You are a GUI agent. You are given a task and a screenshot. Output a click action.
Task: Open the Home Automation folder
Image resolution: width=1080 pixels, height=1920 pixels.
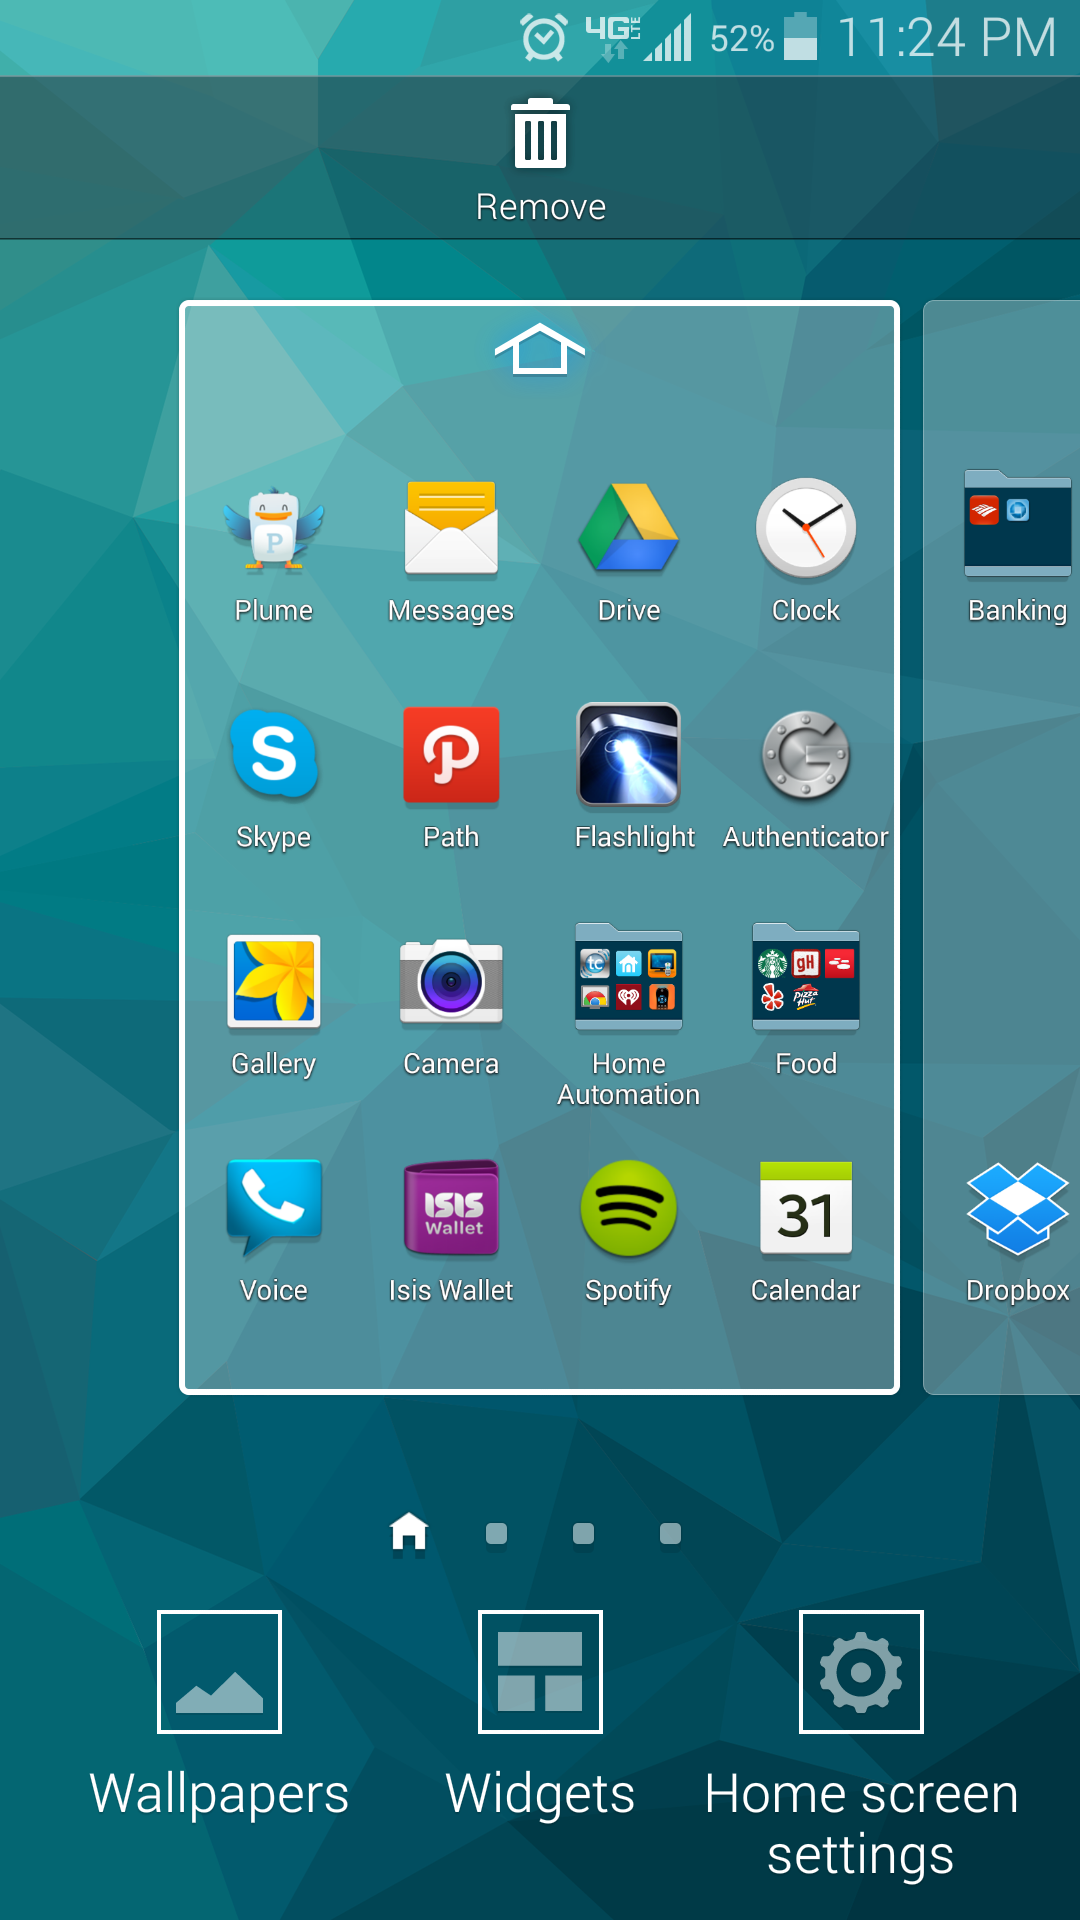coord(629,977)
